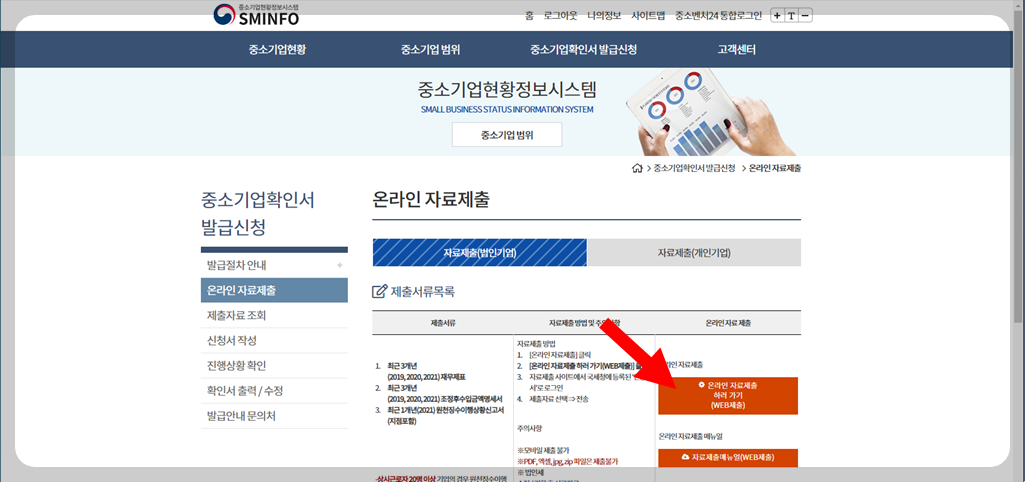The image size is (1025, 482).
Task: Open 중소기업확인서 발급신청 main menu
Action: tap(583, 50)
